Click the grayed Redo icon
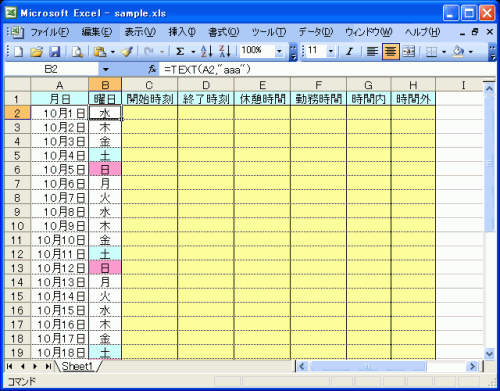This screenshot has width=500, height=391. [149, 52]
